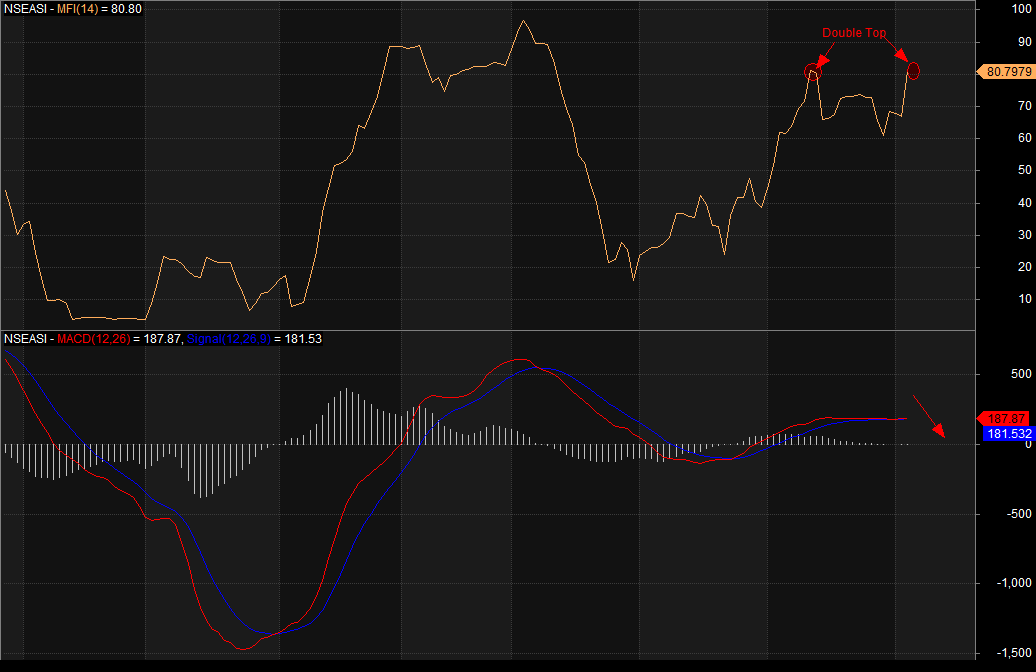Click the right Double Top circle marker
Viewport: 1036px width, 672px height.
(x=912, y=70)
